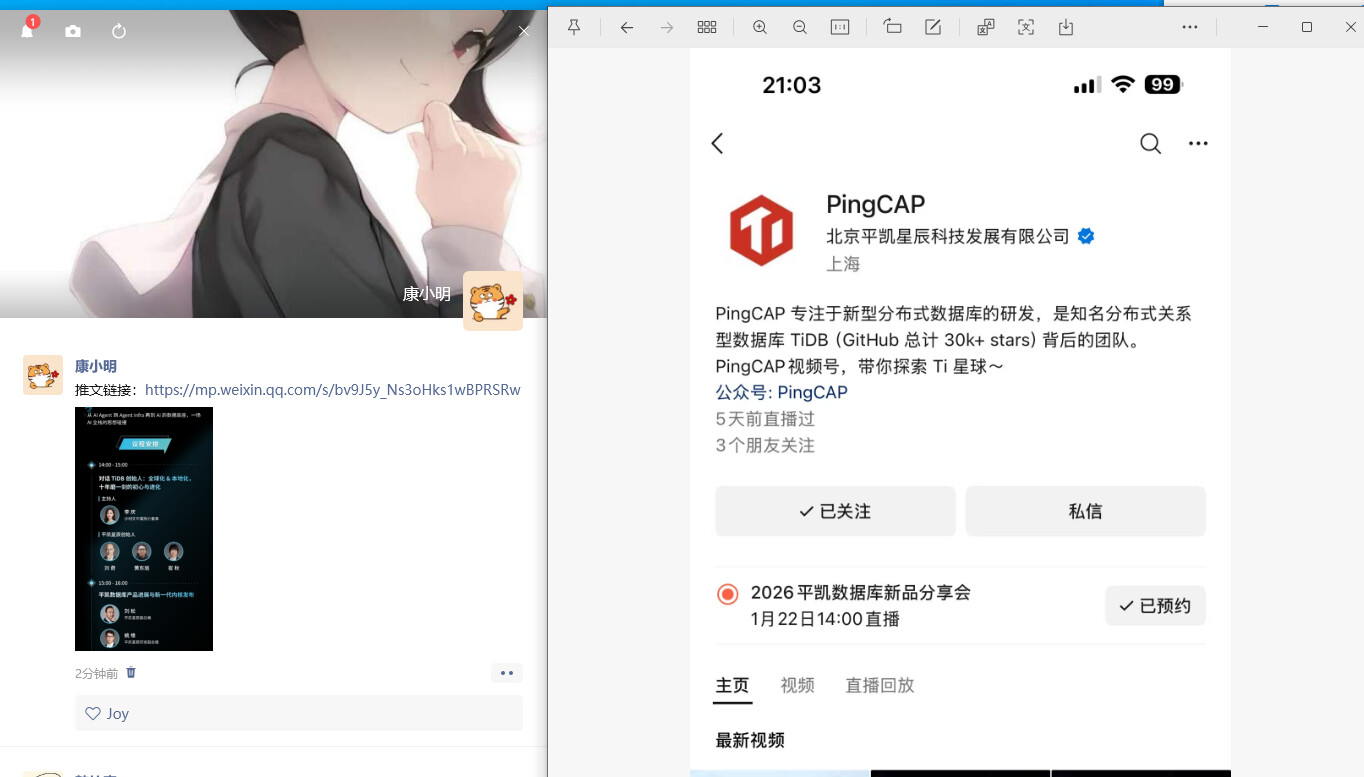The height and width of the screenshot is (777, 1364).
Task: Save the image with the download icon
Action: point(1066,28)
